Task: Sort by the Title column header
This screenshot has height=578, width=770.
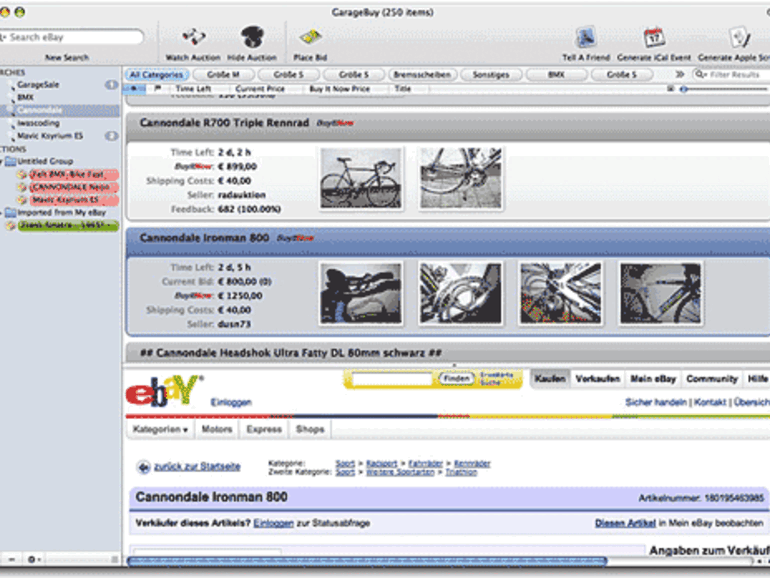Action: [403, 89]
